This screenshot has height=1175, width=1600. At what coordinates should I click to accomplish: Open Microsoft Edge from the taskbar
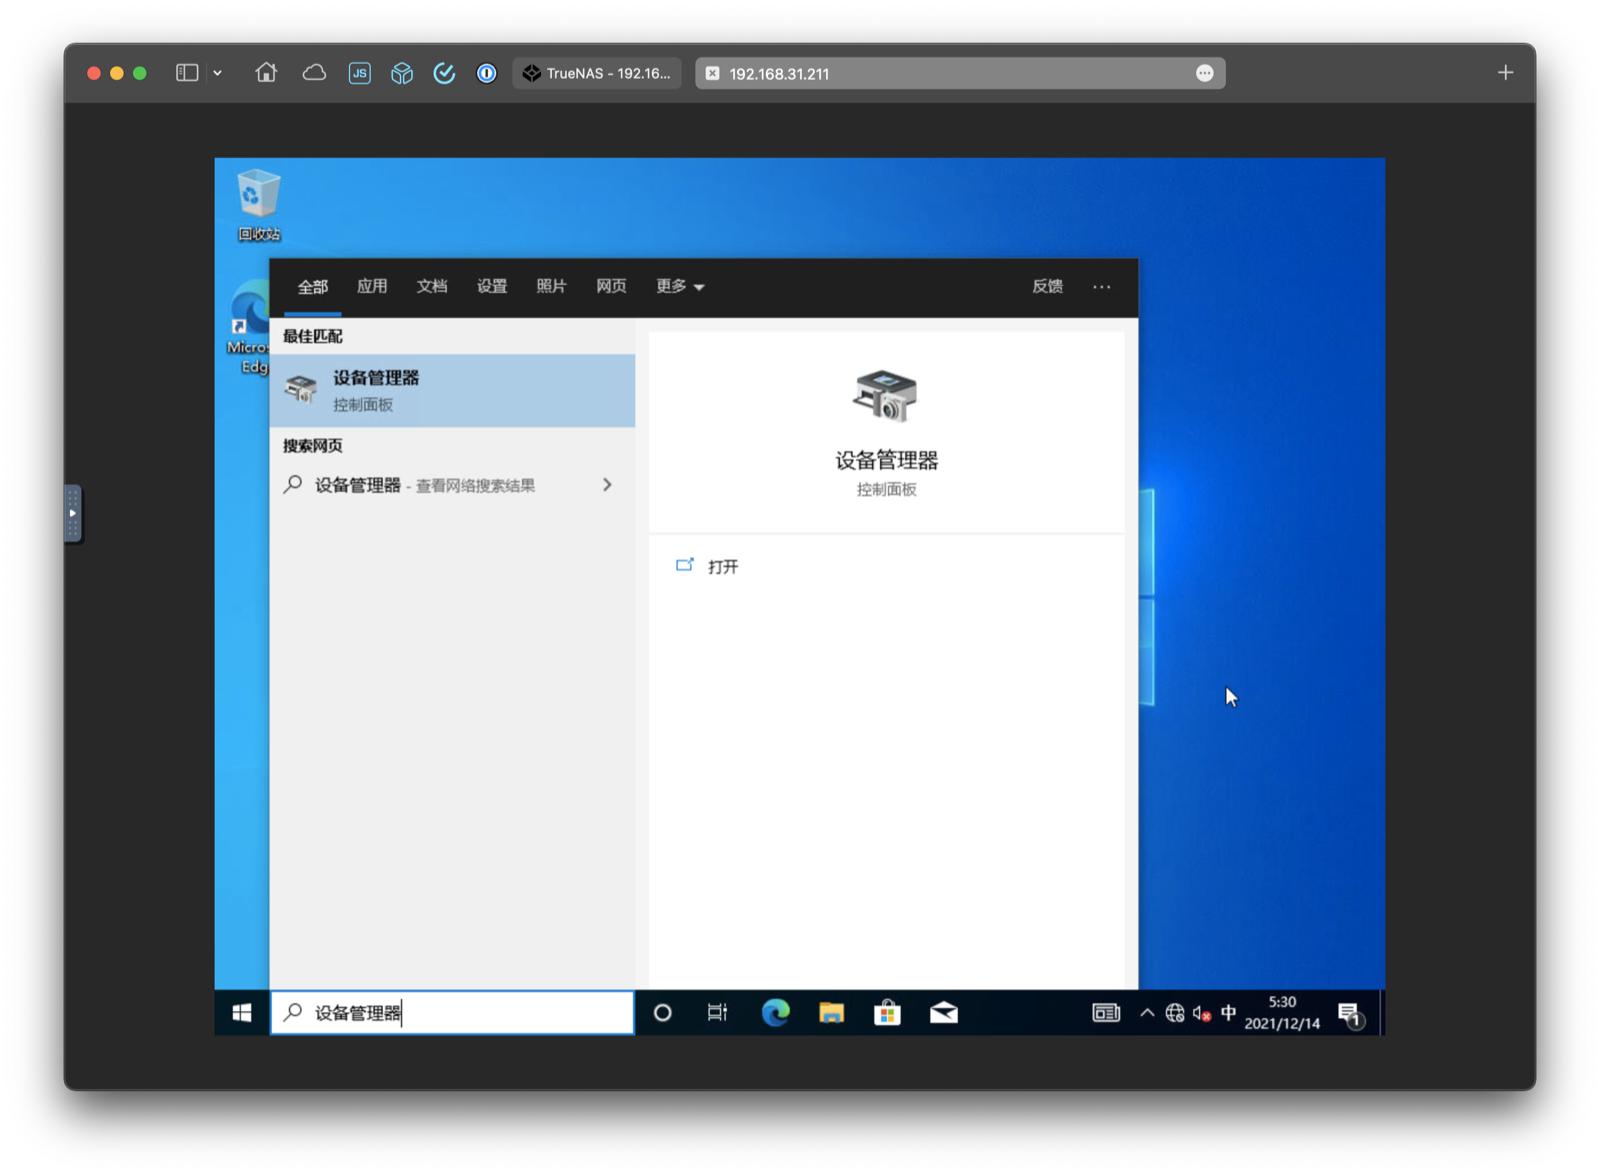777,1013
